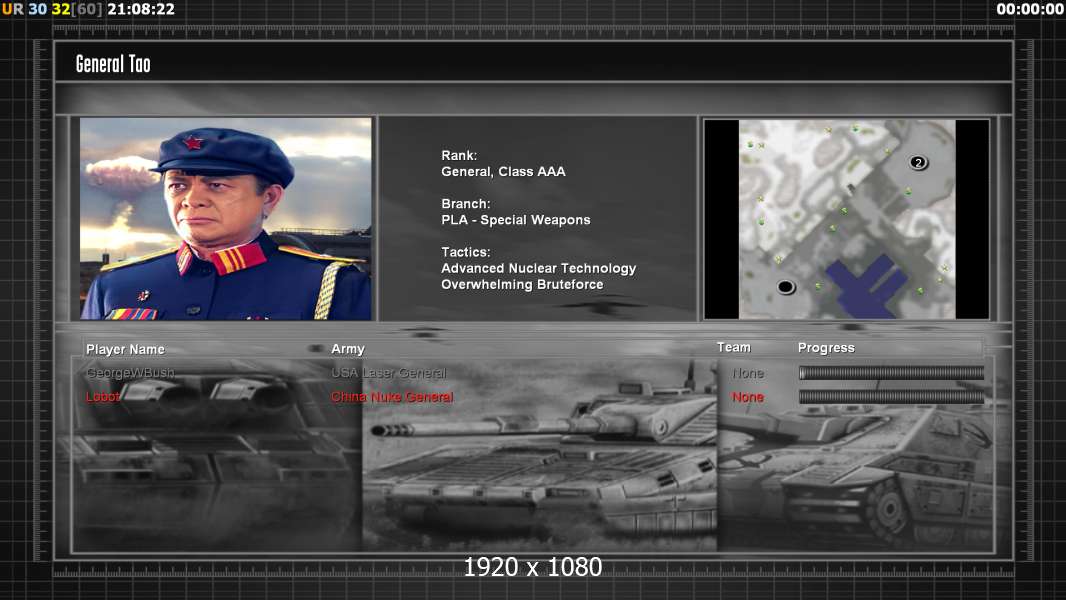Click the 21:08:22 clock readout
Screen dimensions: 1066x600
(141, 10)
